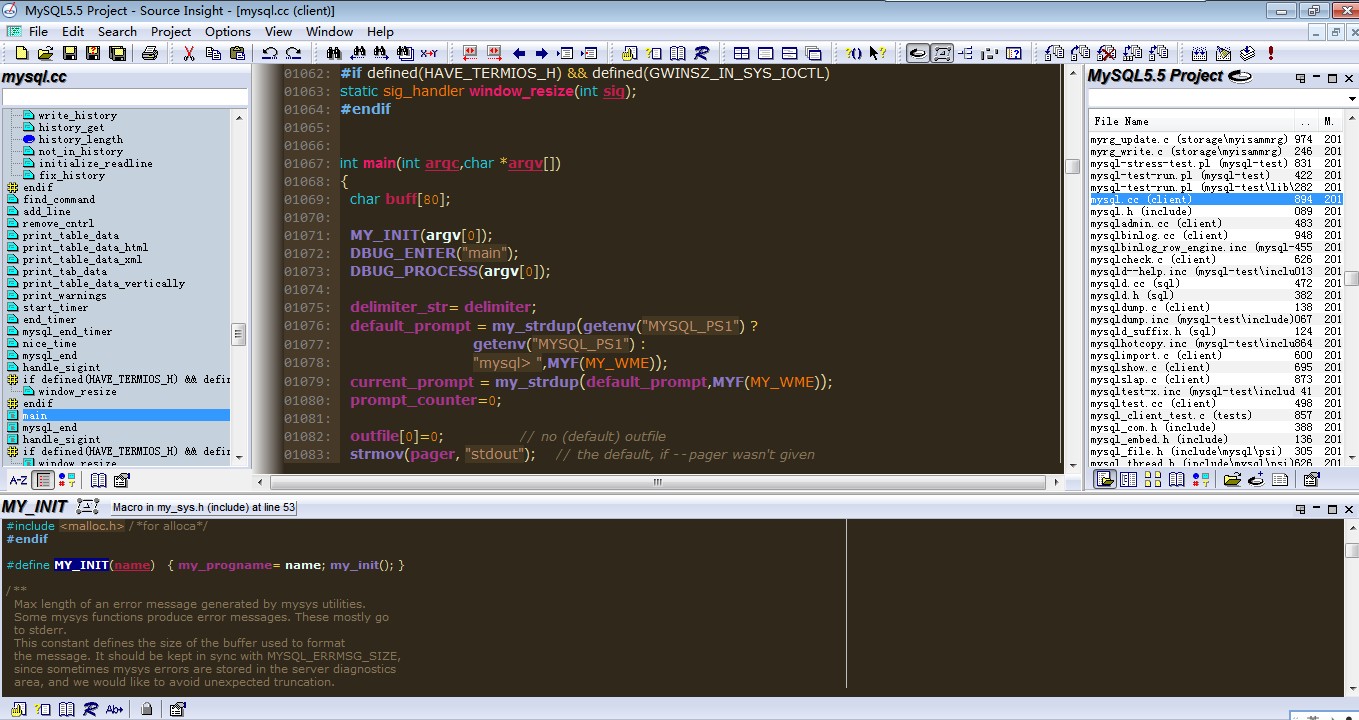Click project file name input field

tap(1215, 98)
